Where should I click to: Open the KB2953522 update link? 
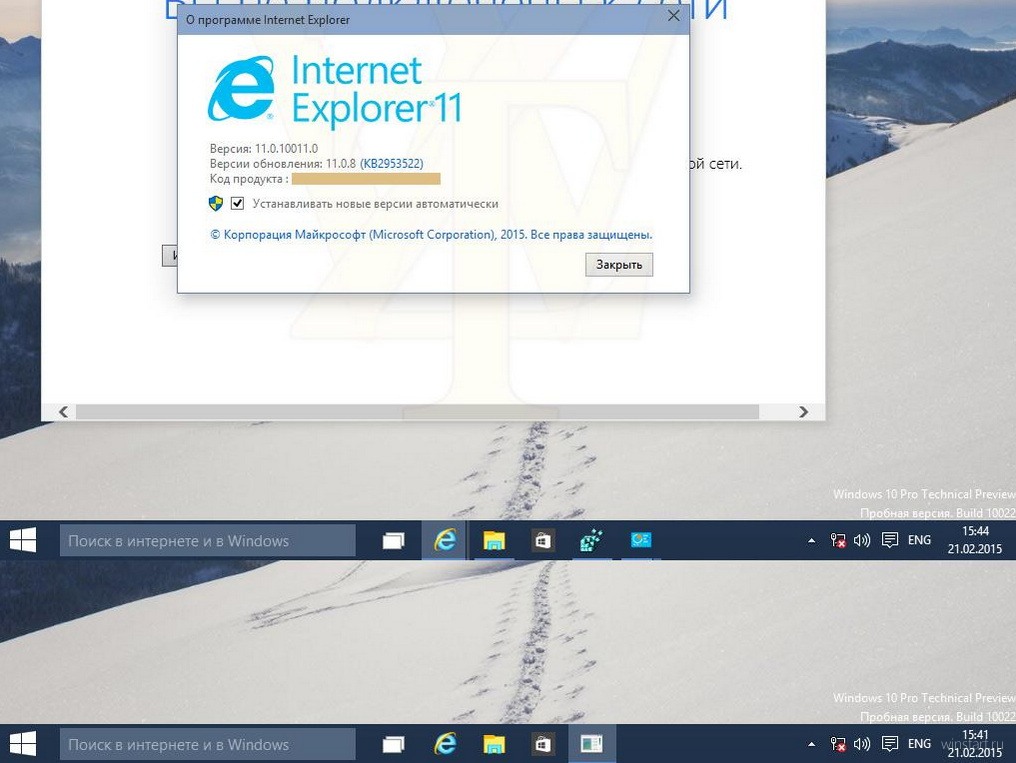pyautogui.click(x=391, y=164)
